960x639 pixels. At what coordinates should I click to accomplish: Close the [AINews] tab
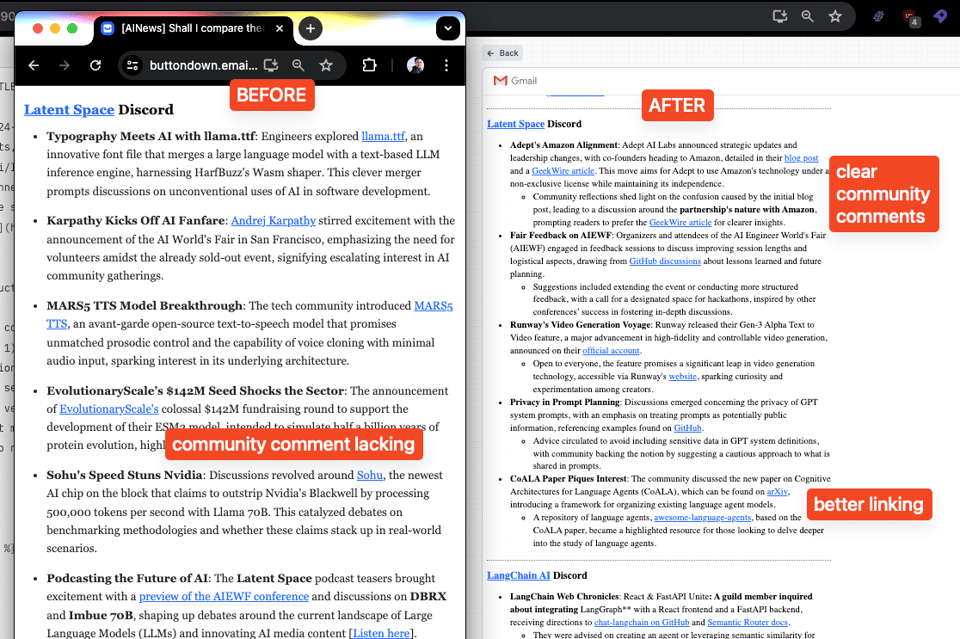280,29
